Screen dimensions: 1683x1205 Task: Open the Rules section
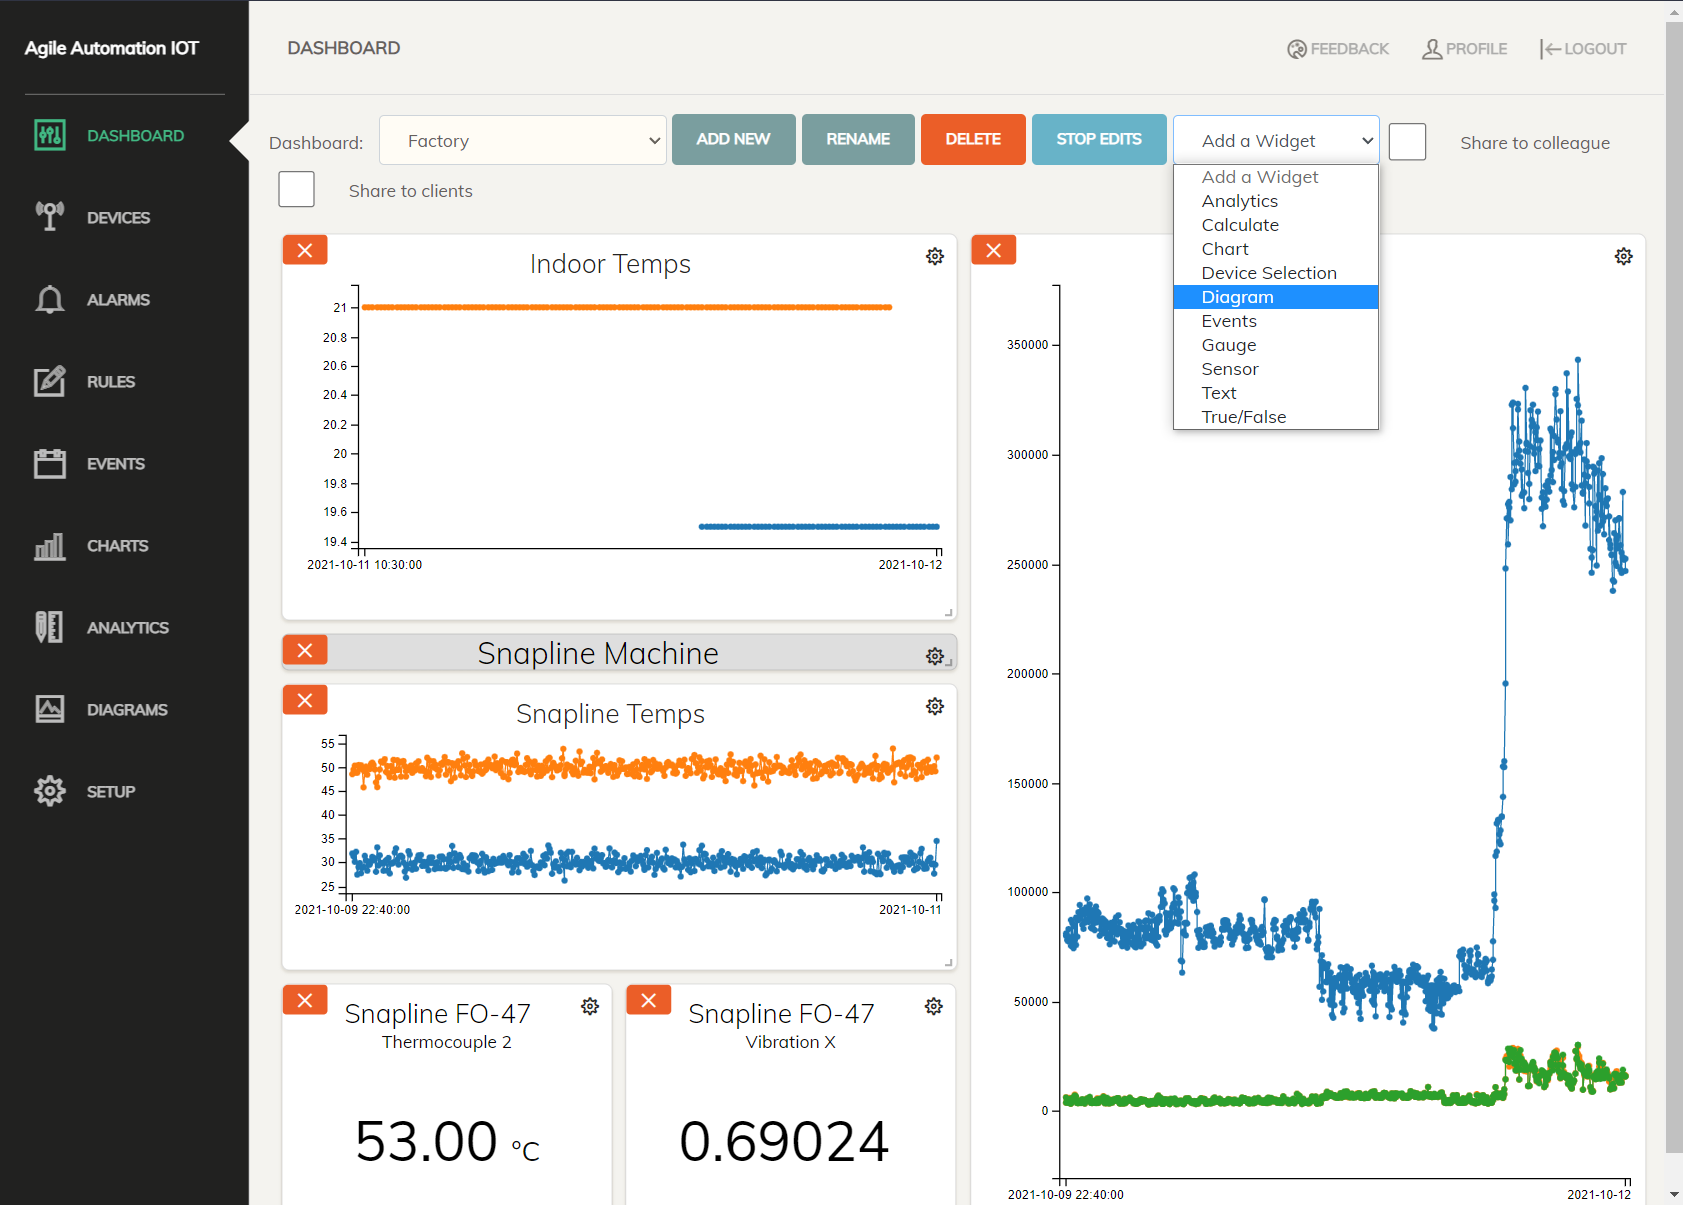point(110,381)
